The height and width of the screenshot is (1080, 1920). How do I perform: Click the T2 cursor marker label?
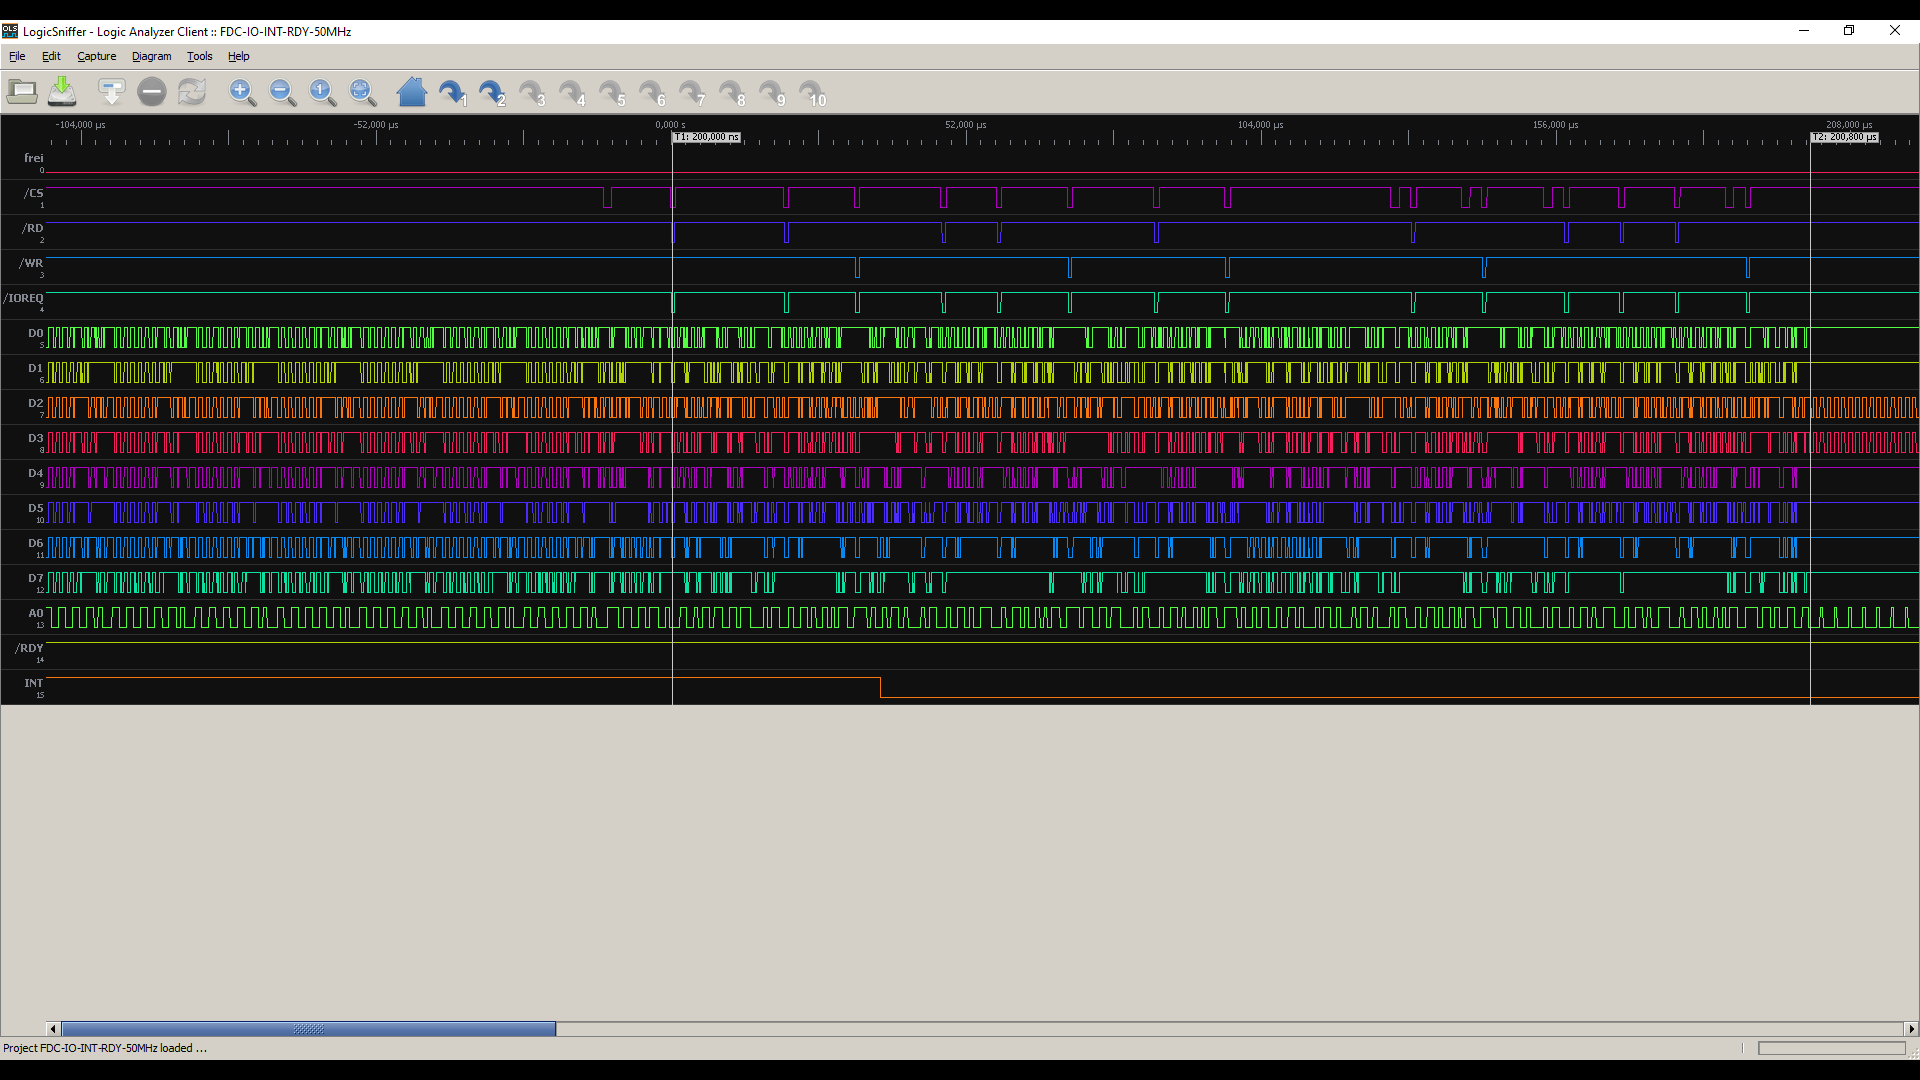pos(1844,137)
